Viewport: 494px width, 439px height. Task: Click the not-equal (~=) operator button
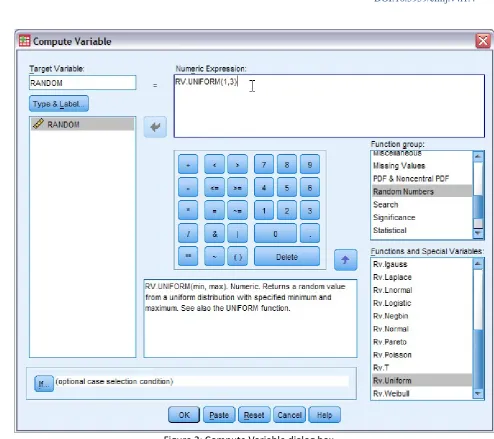point(237,210)
